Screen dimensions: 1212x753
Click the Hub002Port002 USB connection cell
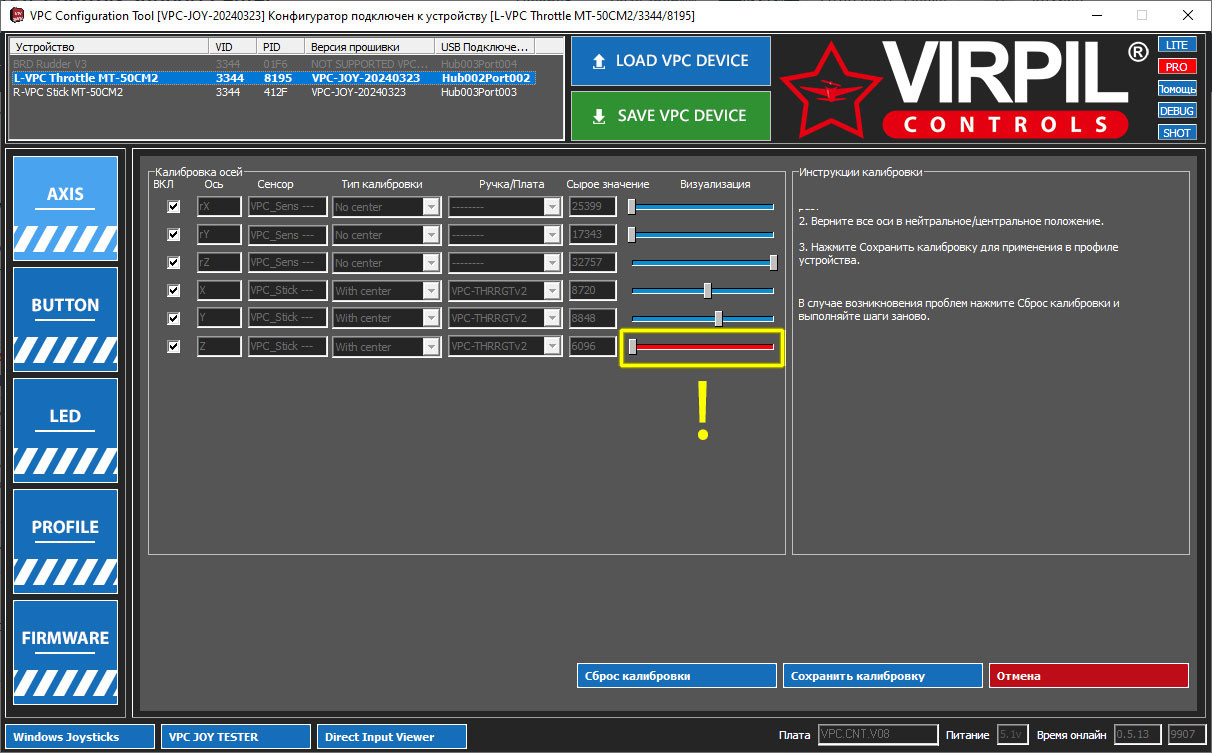pos(487,78)
